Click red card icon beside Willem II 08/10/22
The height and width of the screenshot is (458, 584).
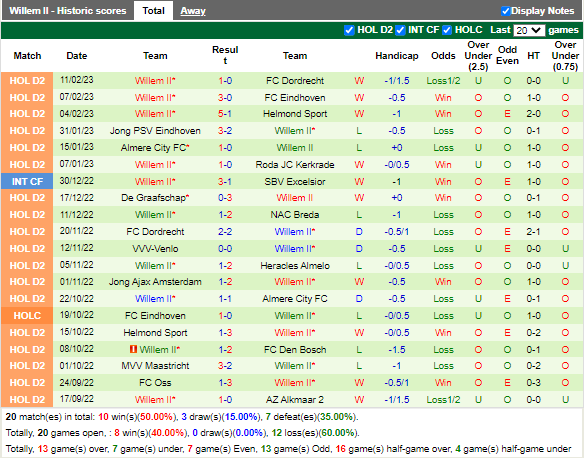point(133,349)
